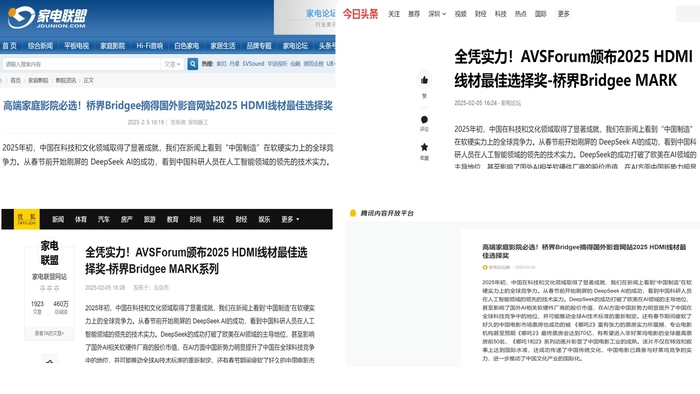The image size is (700, 394).
Task: Click the Sohu article headline with MARK系列
Action: (x=196, y=261)
